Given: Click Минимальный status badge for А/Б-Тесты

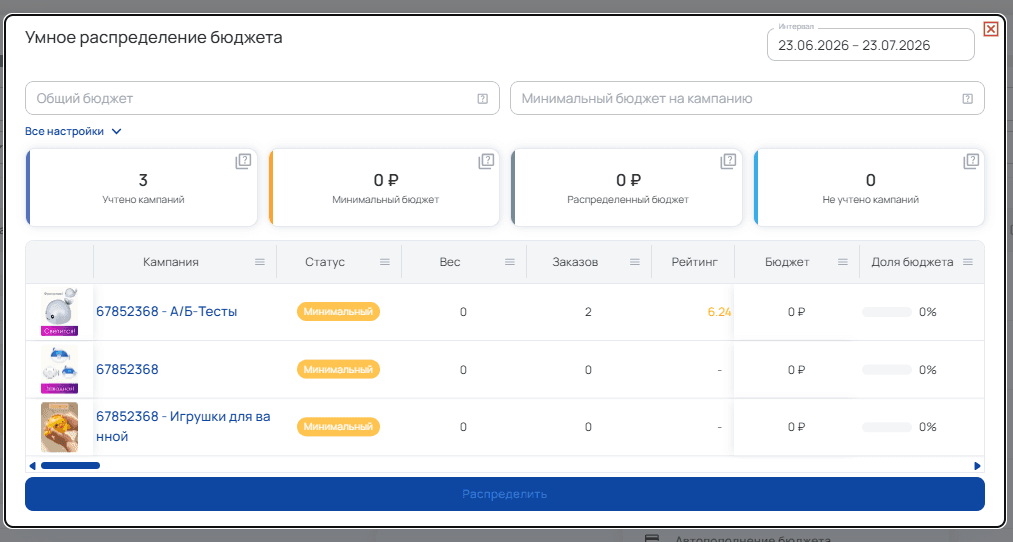Looking at the screenshot, I should 338,311.
